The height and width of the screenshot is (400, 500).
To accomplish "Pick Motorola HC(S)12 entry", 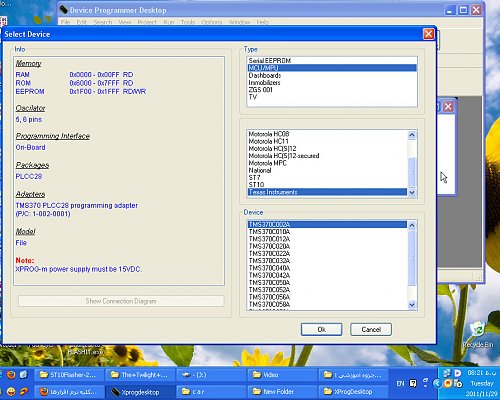I will pyautogui.click(x=328, y=149).
